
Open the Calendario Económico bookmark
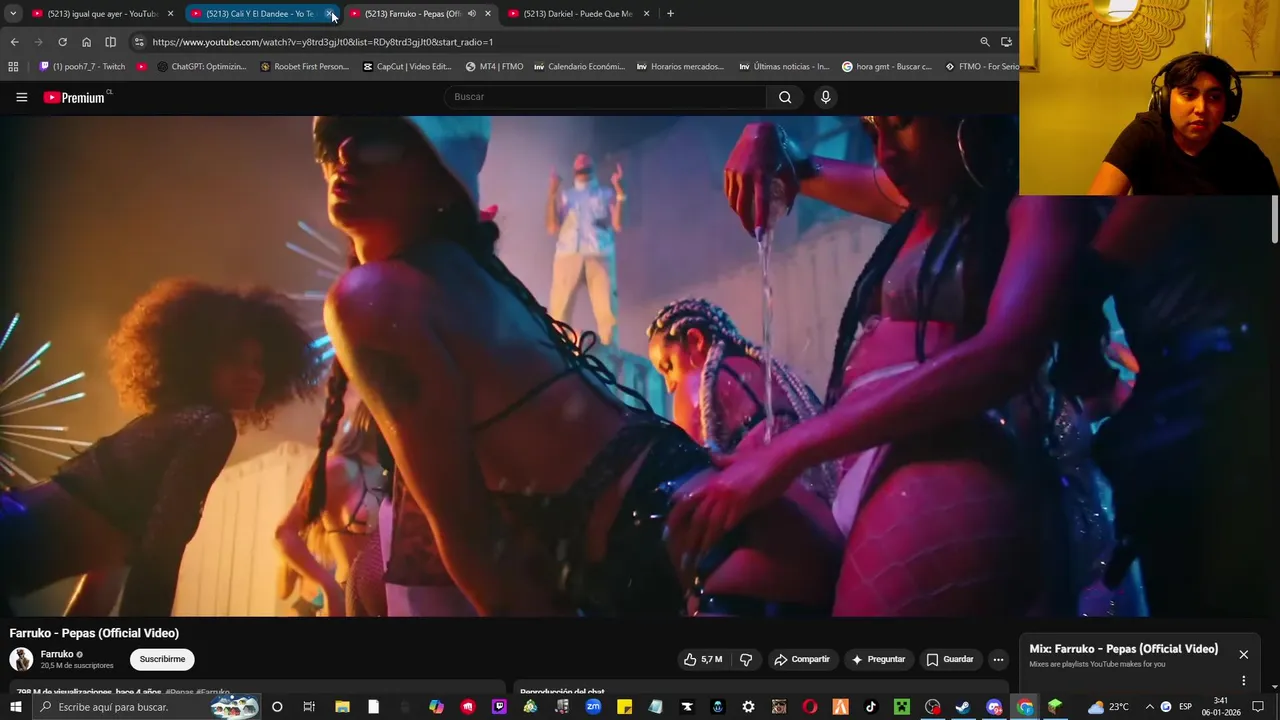579,67
